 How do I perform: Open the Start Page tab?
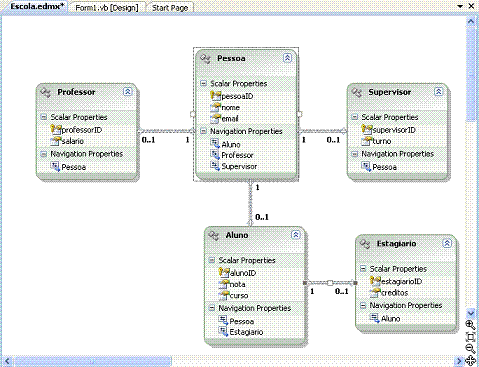pyautogui.click(x=170, y=8)
